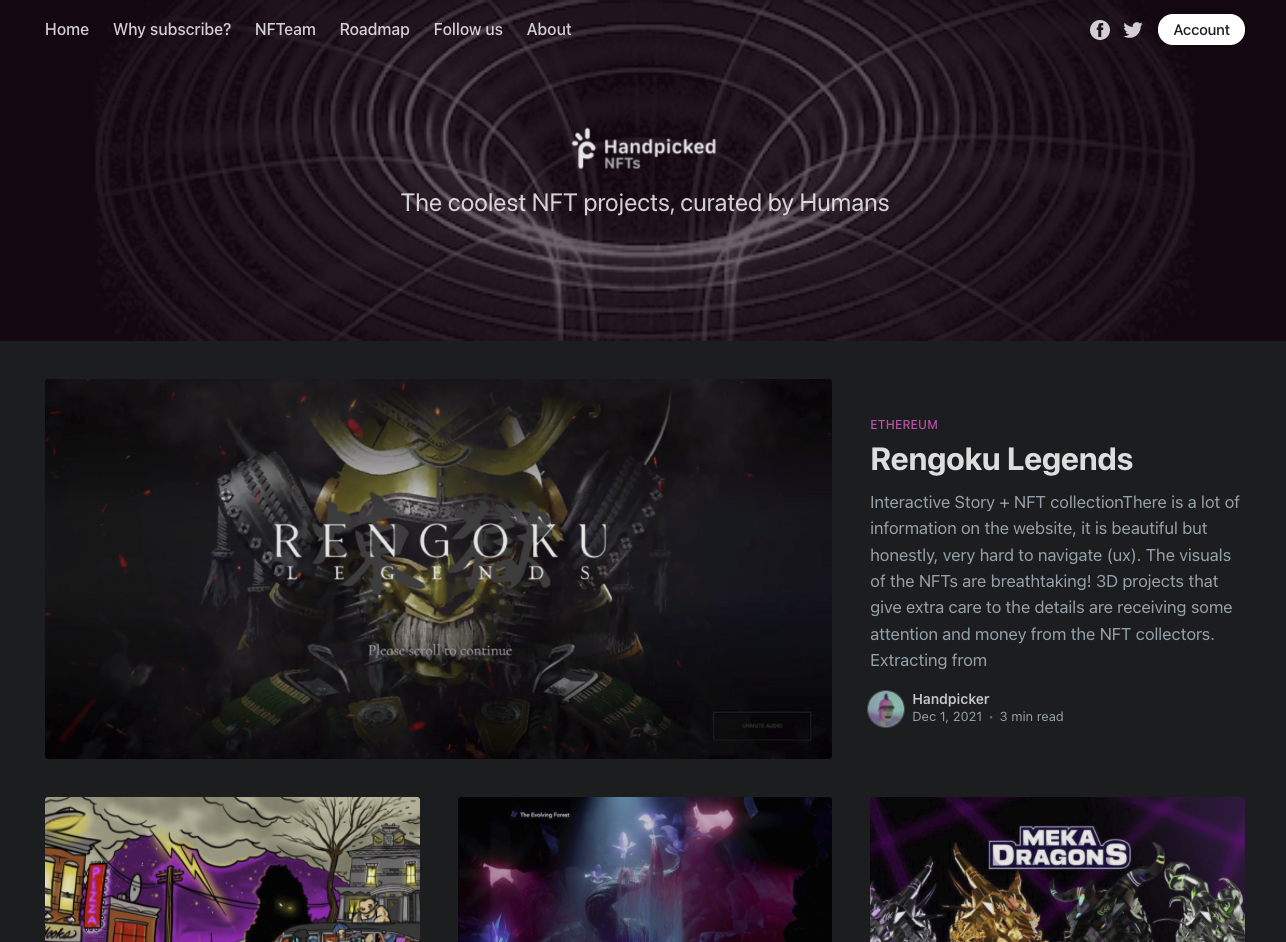Select Follow us in the navigation
Viewport: 1286px width, 942px height.
click(468, 30)
